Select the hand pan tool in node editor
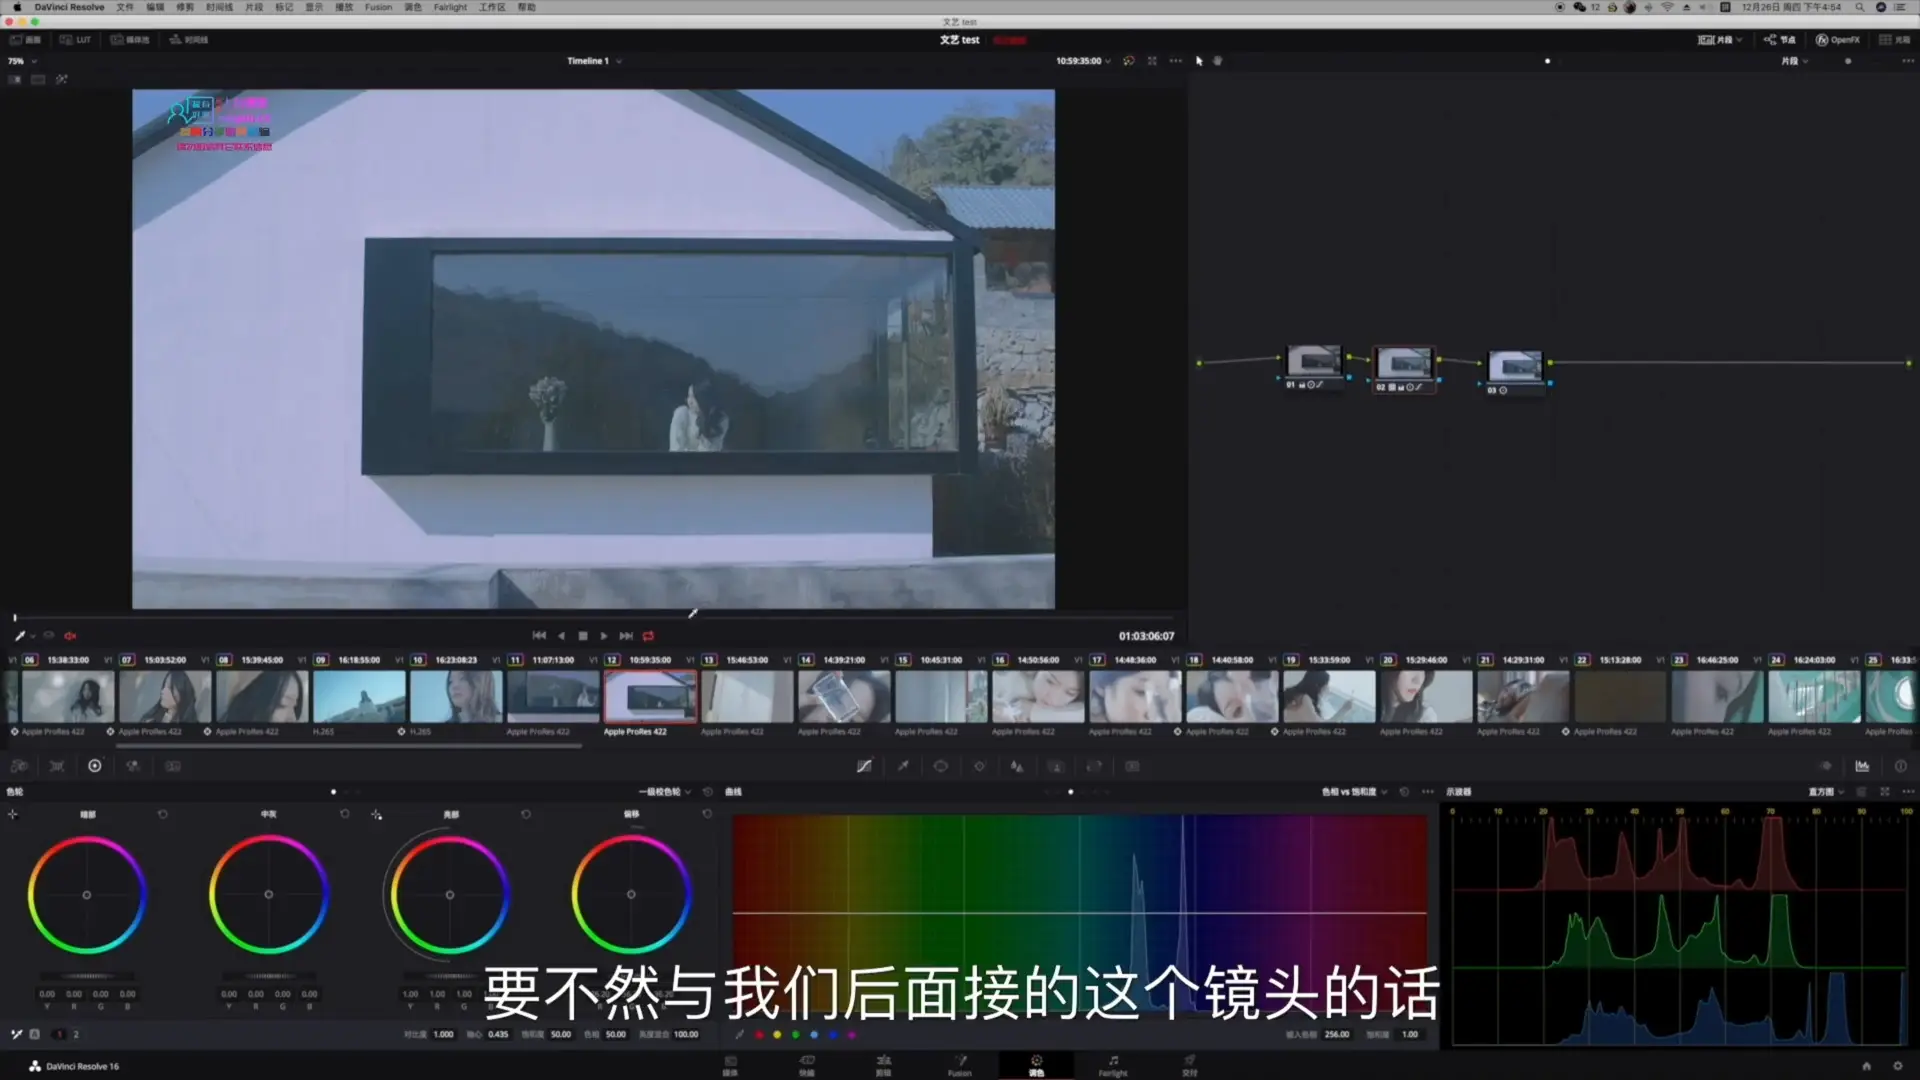Screen dimensions: 1920x1080 1217,61
